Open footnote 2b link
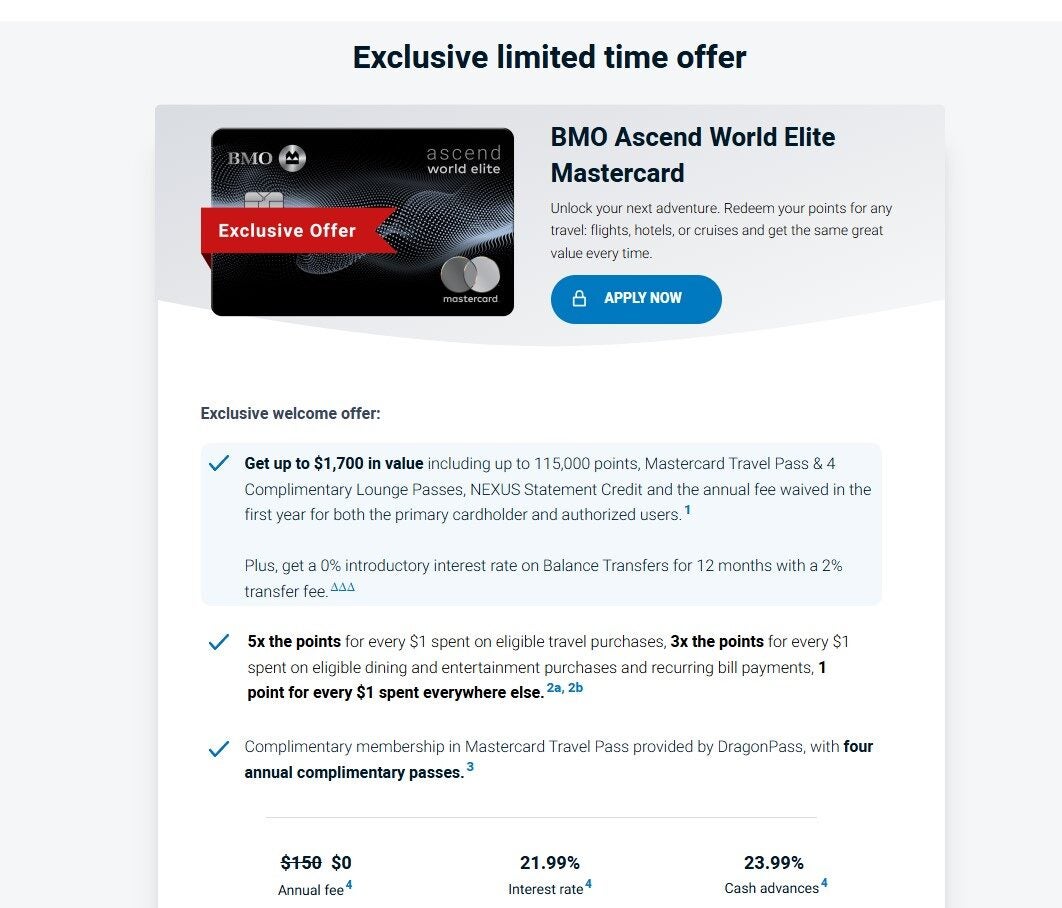1062x908 pixels. click(x=576, y=688)
